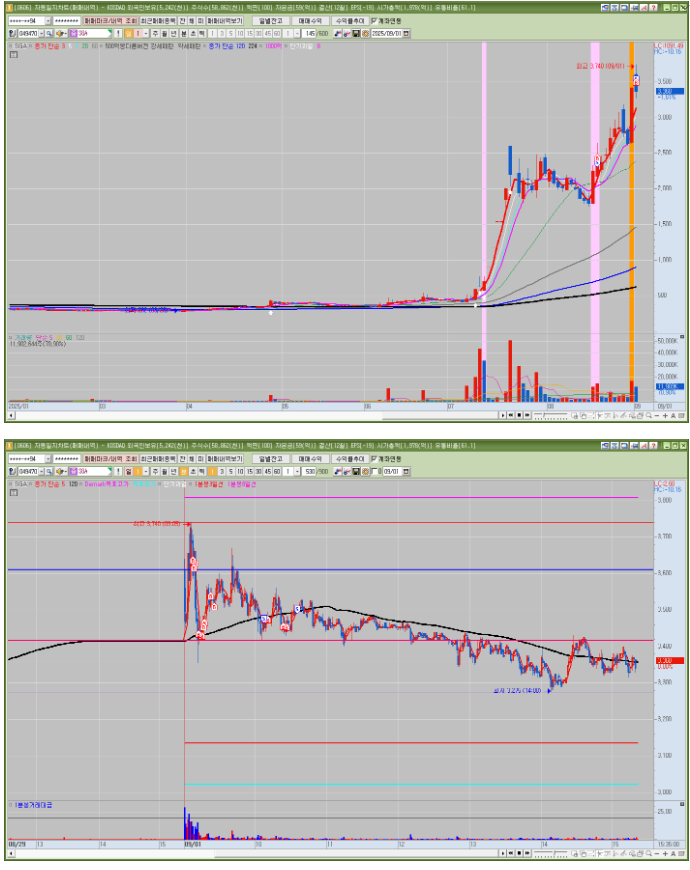Click leftmost toolbar icon beside 049470, top window
The width and height of the screenshot is (690, 870).
click(12, 33)
